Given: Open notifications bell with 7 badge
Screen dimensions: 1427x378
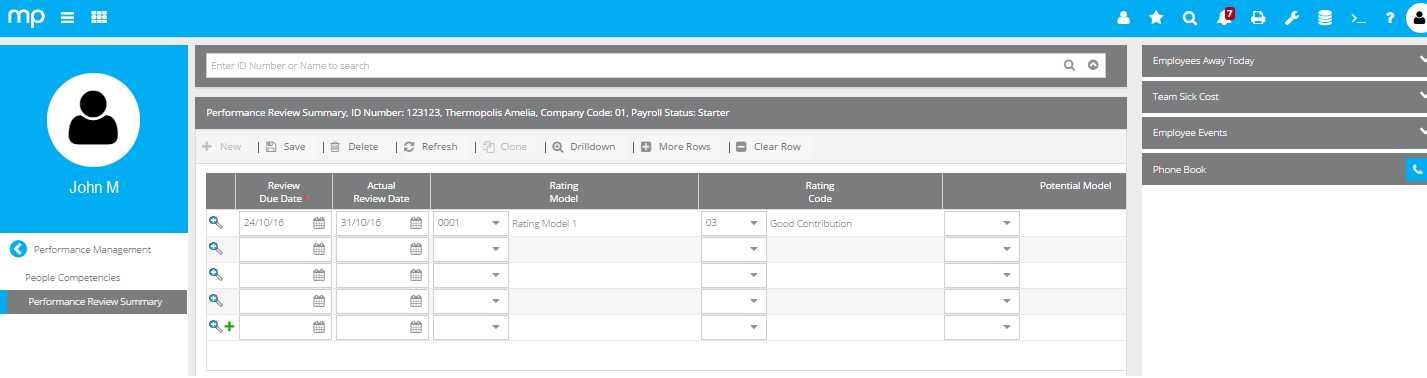Looking at the screenshot, I should click(1224, 17).
